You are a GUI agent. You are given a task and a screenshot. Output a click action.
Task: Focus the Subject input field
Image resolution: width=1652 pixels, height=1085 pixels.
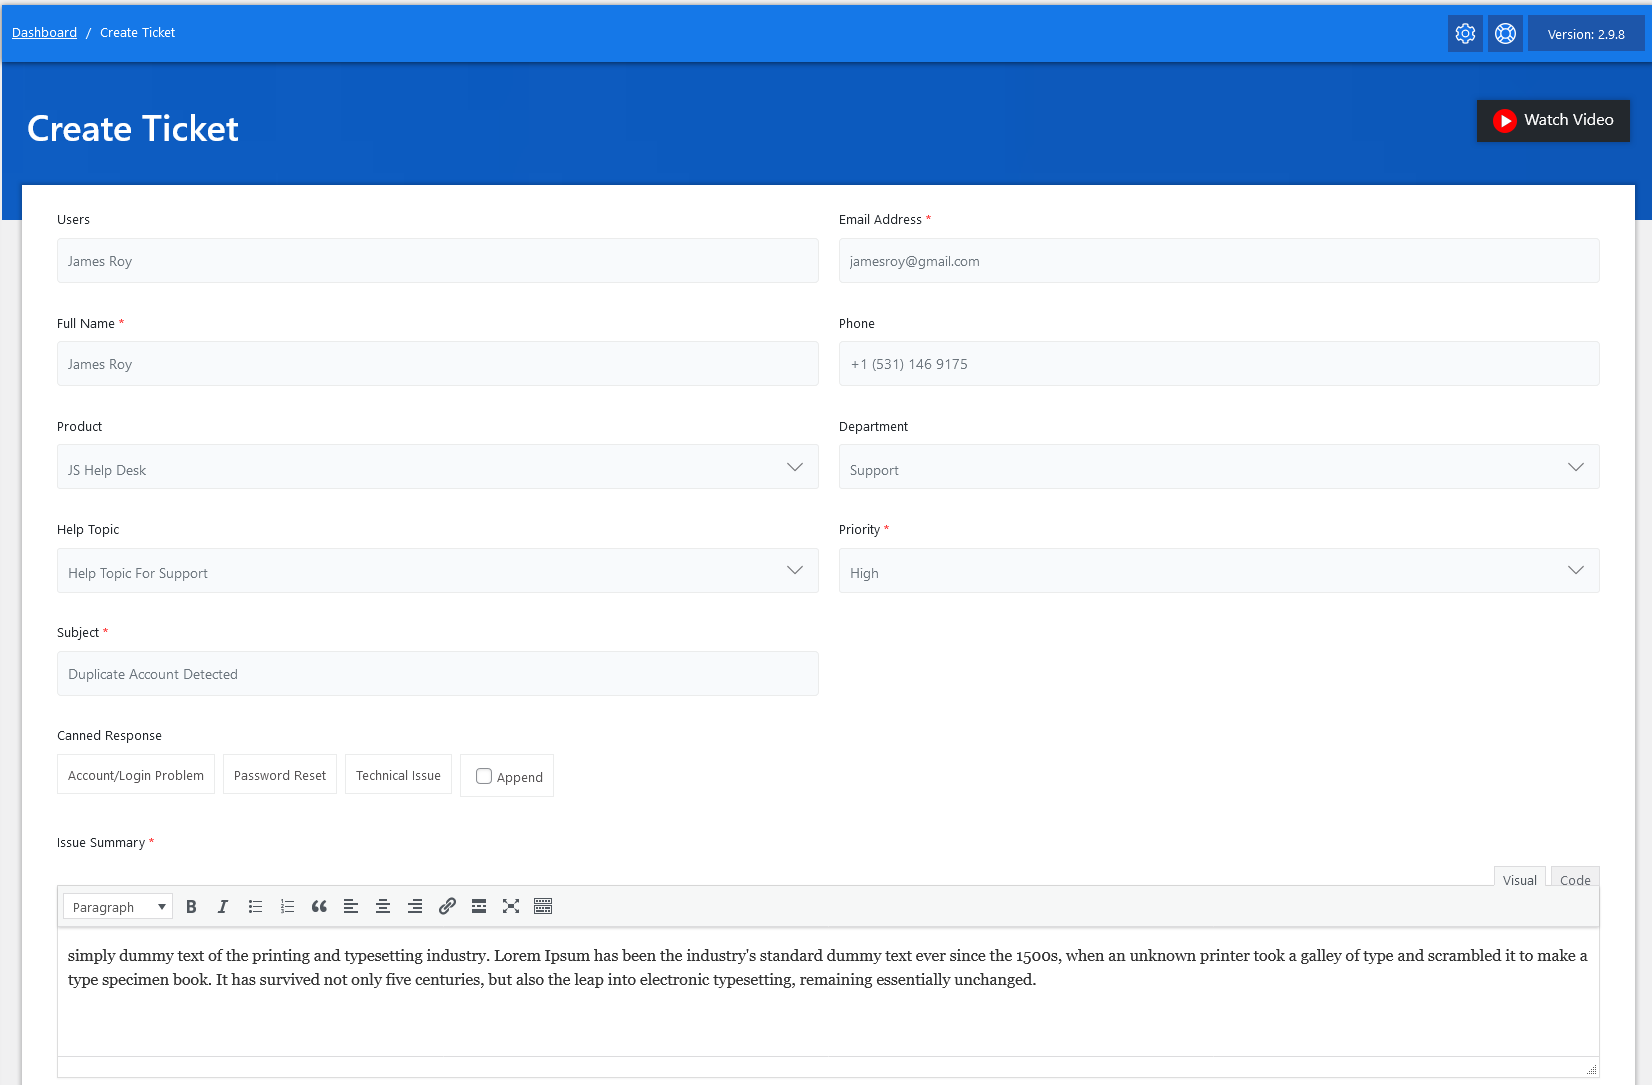437,674
